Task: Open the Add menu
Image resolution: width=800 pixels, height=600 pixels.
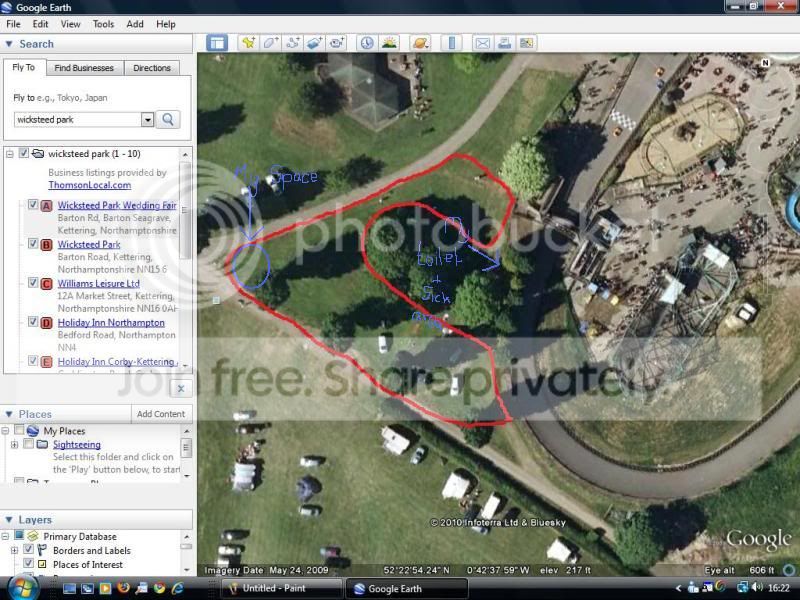Action: 135,24
